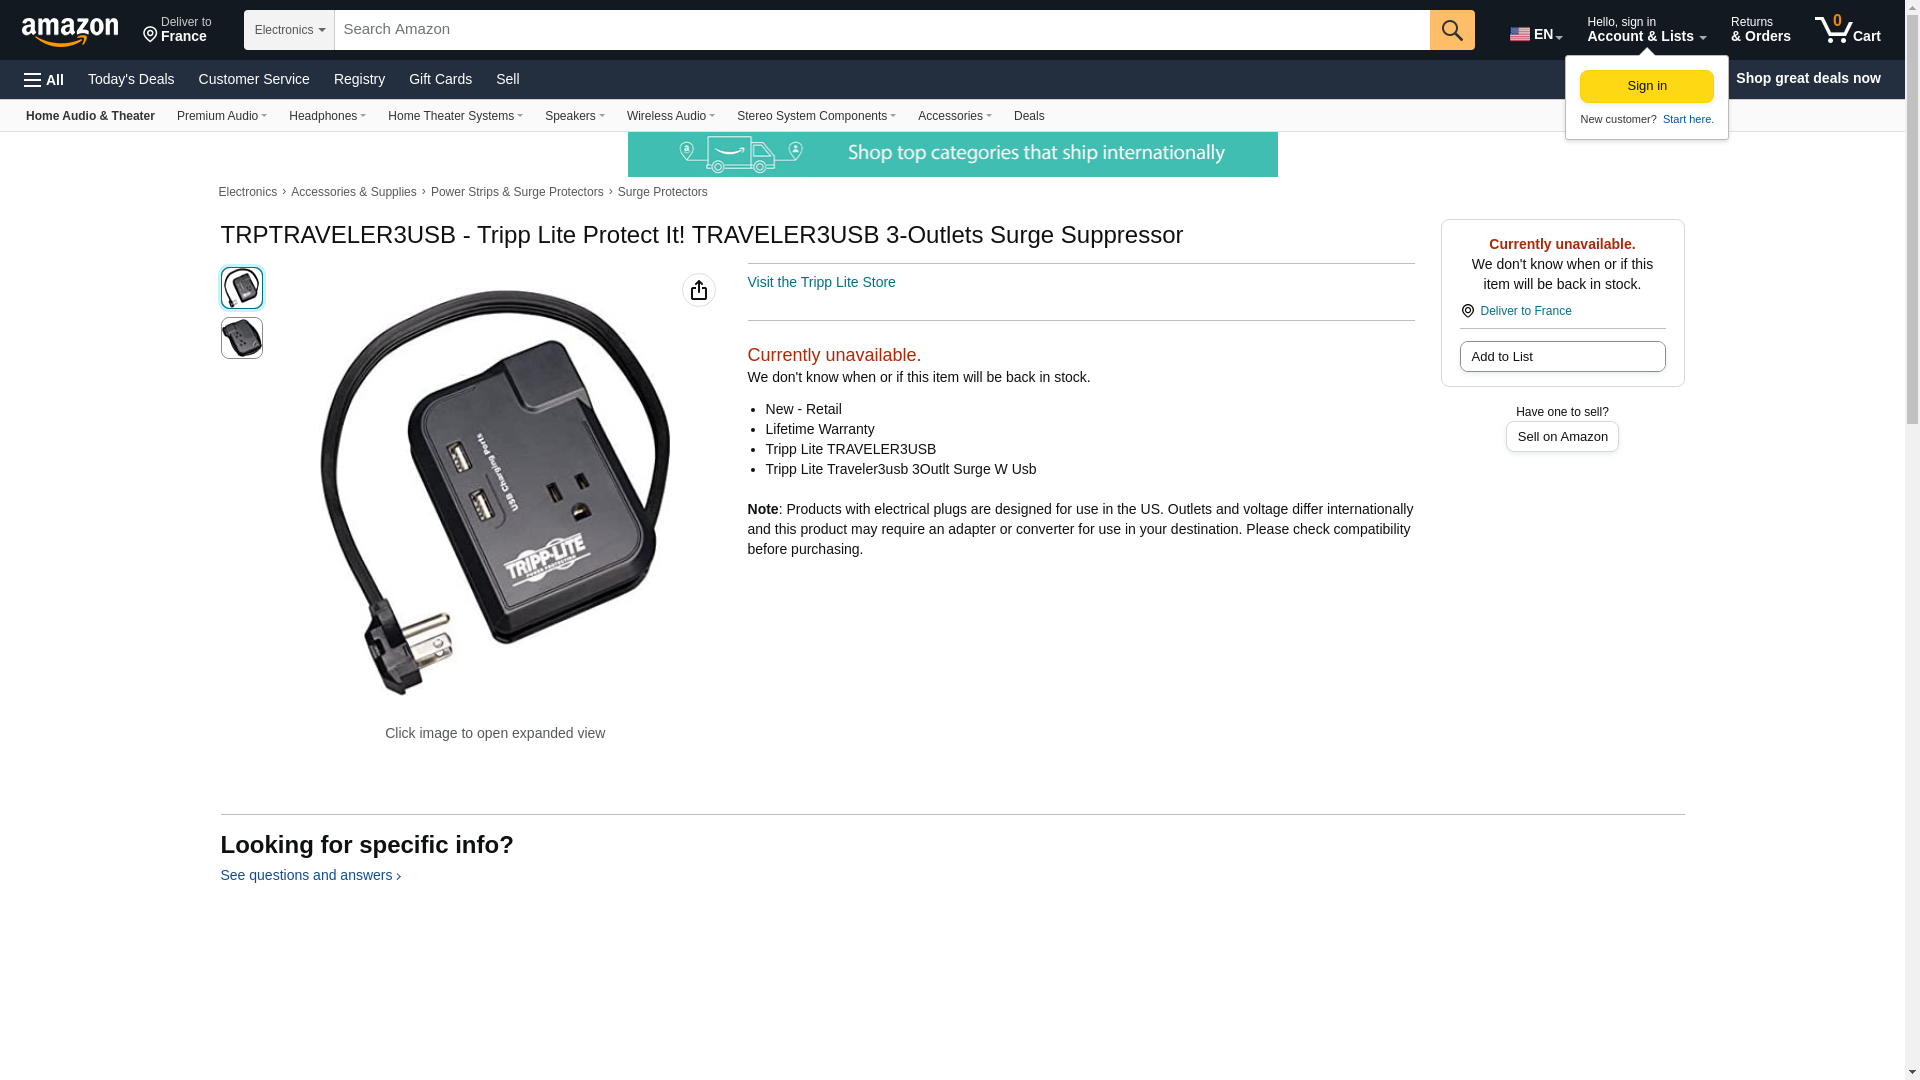Click the international shipping banner
The width and height of the screenshot is (1920, 1080).
(952, 154)
